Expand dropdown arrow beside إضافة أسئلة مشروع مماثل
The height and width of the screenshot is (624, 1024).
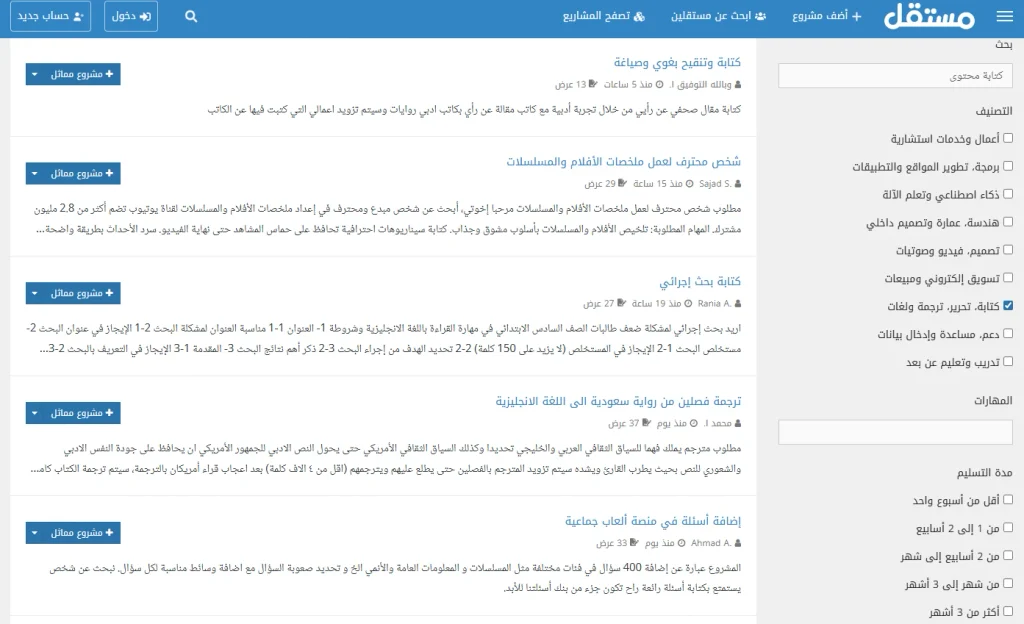click(35, 533)
